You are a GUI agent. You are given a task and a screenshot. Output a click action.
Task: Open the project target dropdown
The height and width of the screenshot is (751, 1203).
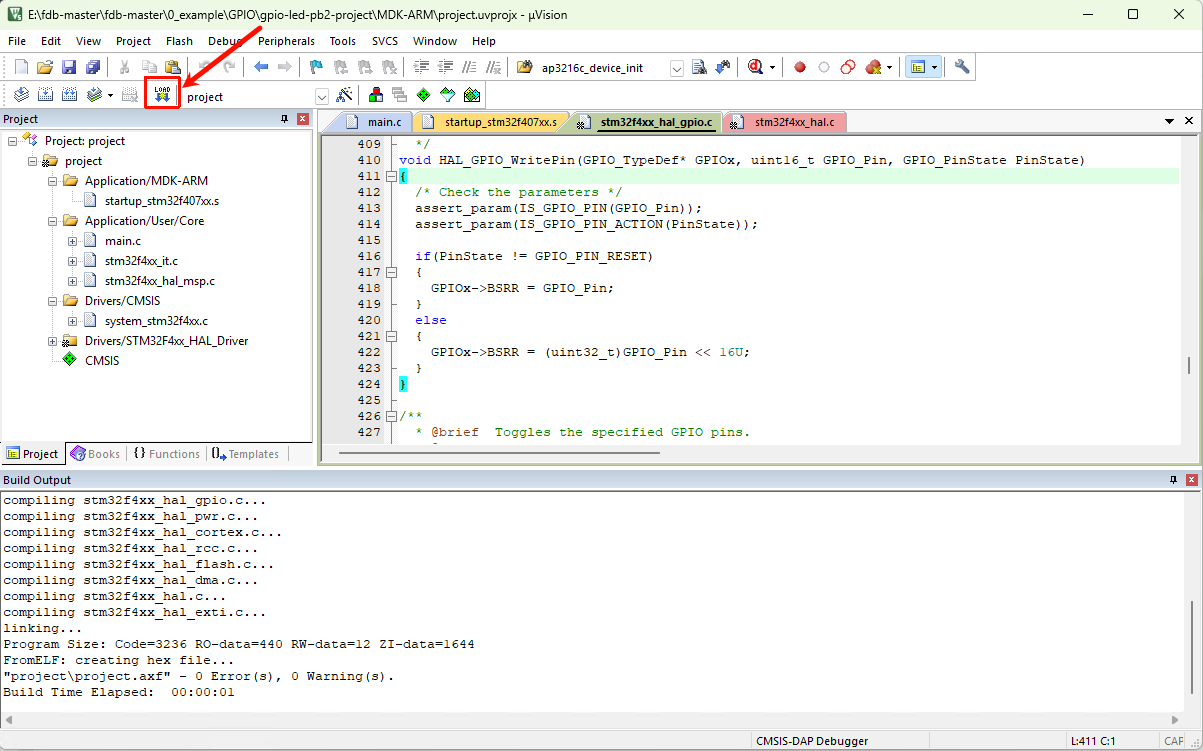click(x=322, y=97)
